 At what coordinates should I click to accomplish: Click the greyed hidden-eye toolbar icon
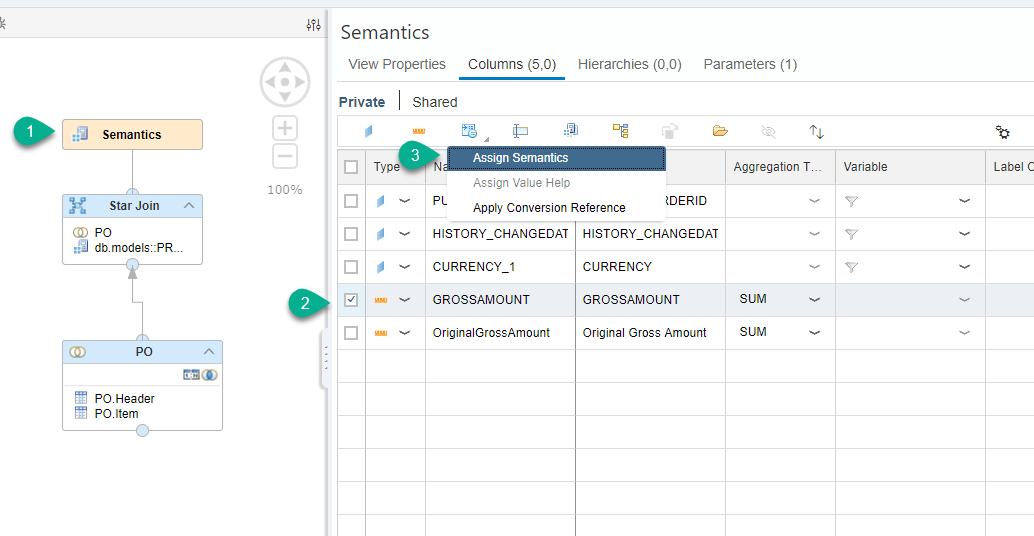tap(768, 131)
